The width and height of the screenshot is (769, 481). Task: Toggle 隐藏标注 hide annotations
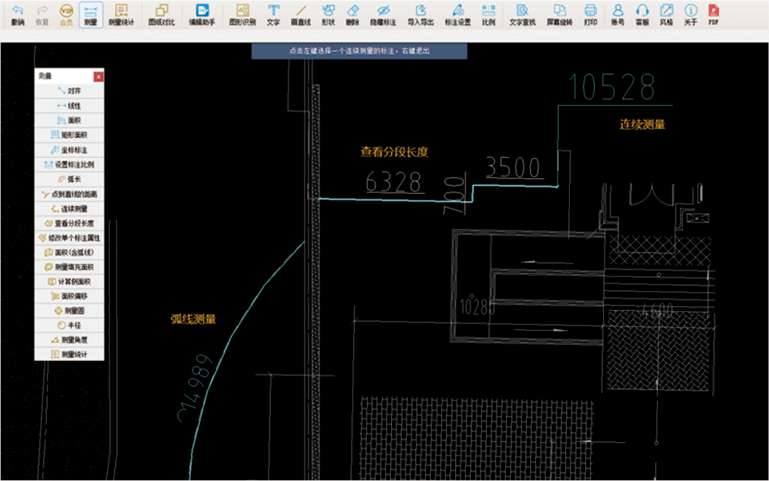(383, 13)
